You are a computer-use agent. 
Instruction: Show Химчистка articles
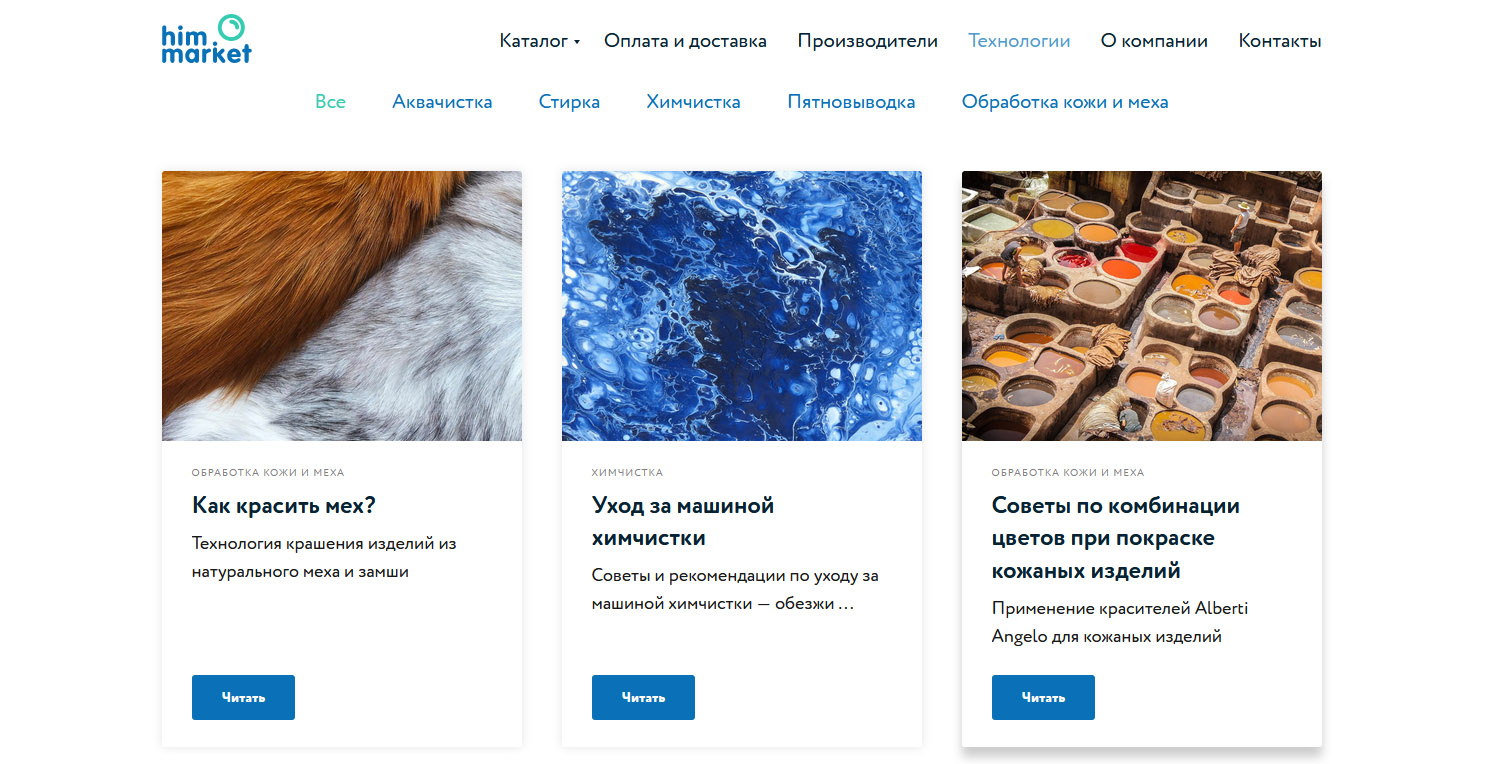(693, 101)
